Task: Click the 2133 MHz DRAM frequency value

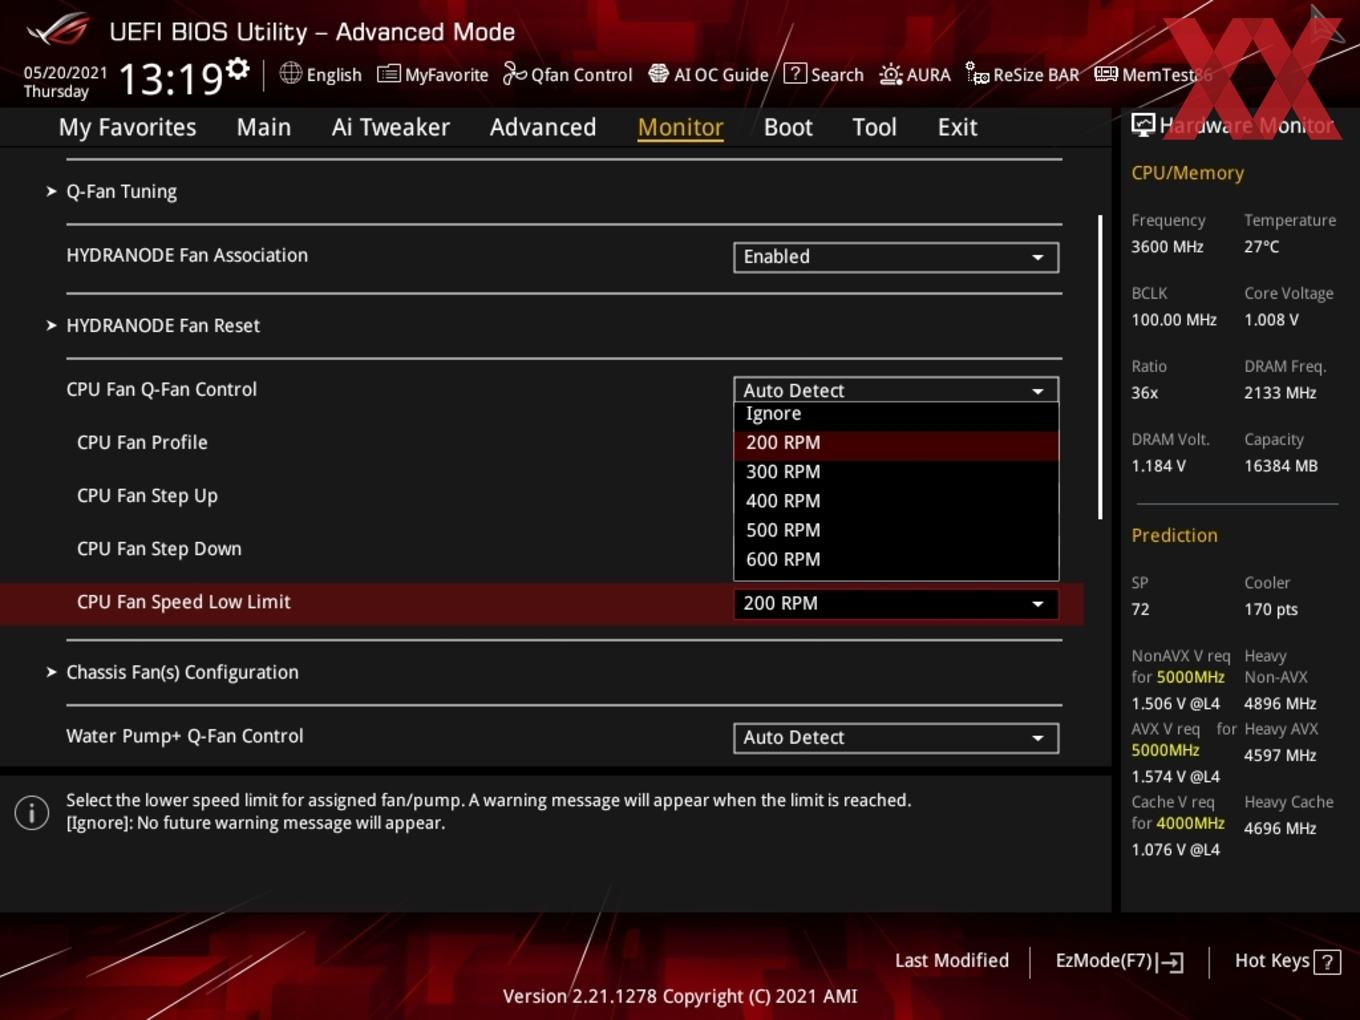Action: [1280, 393]
